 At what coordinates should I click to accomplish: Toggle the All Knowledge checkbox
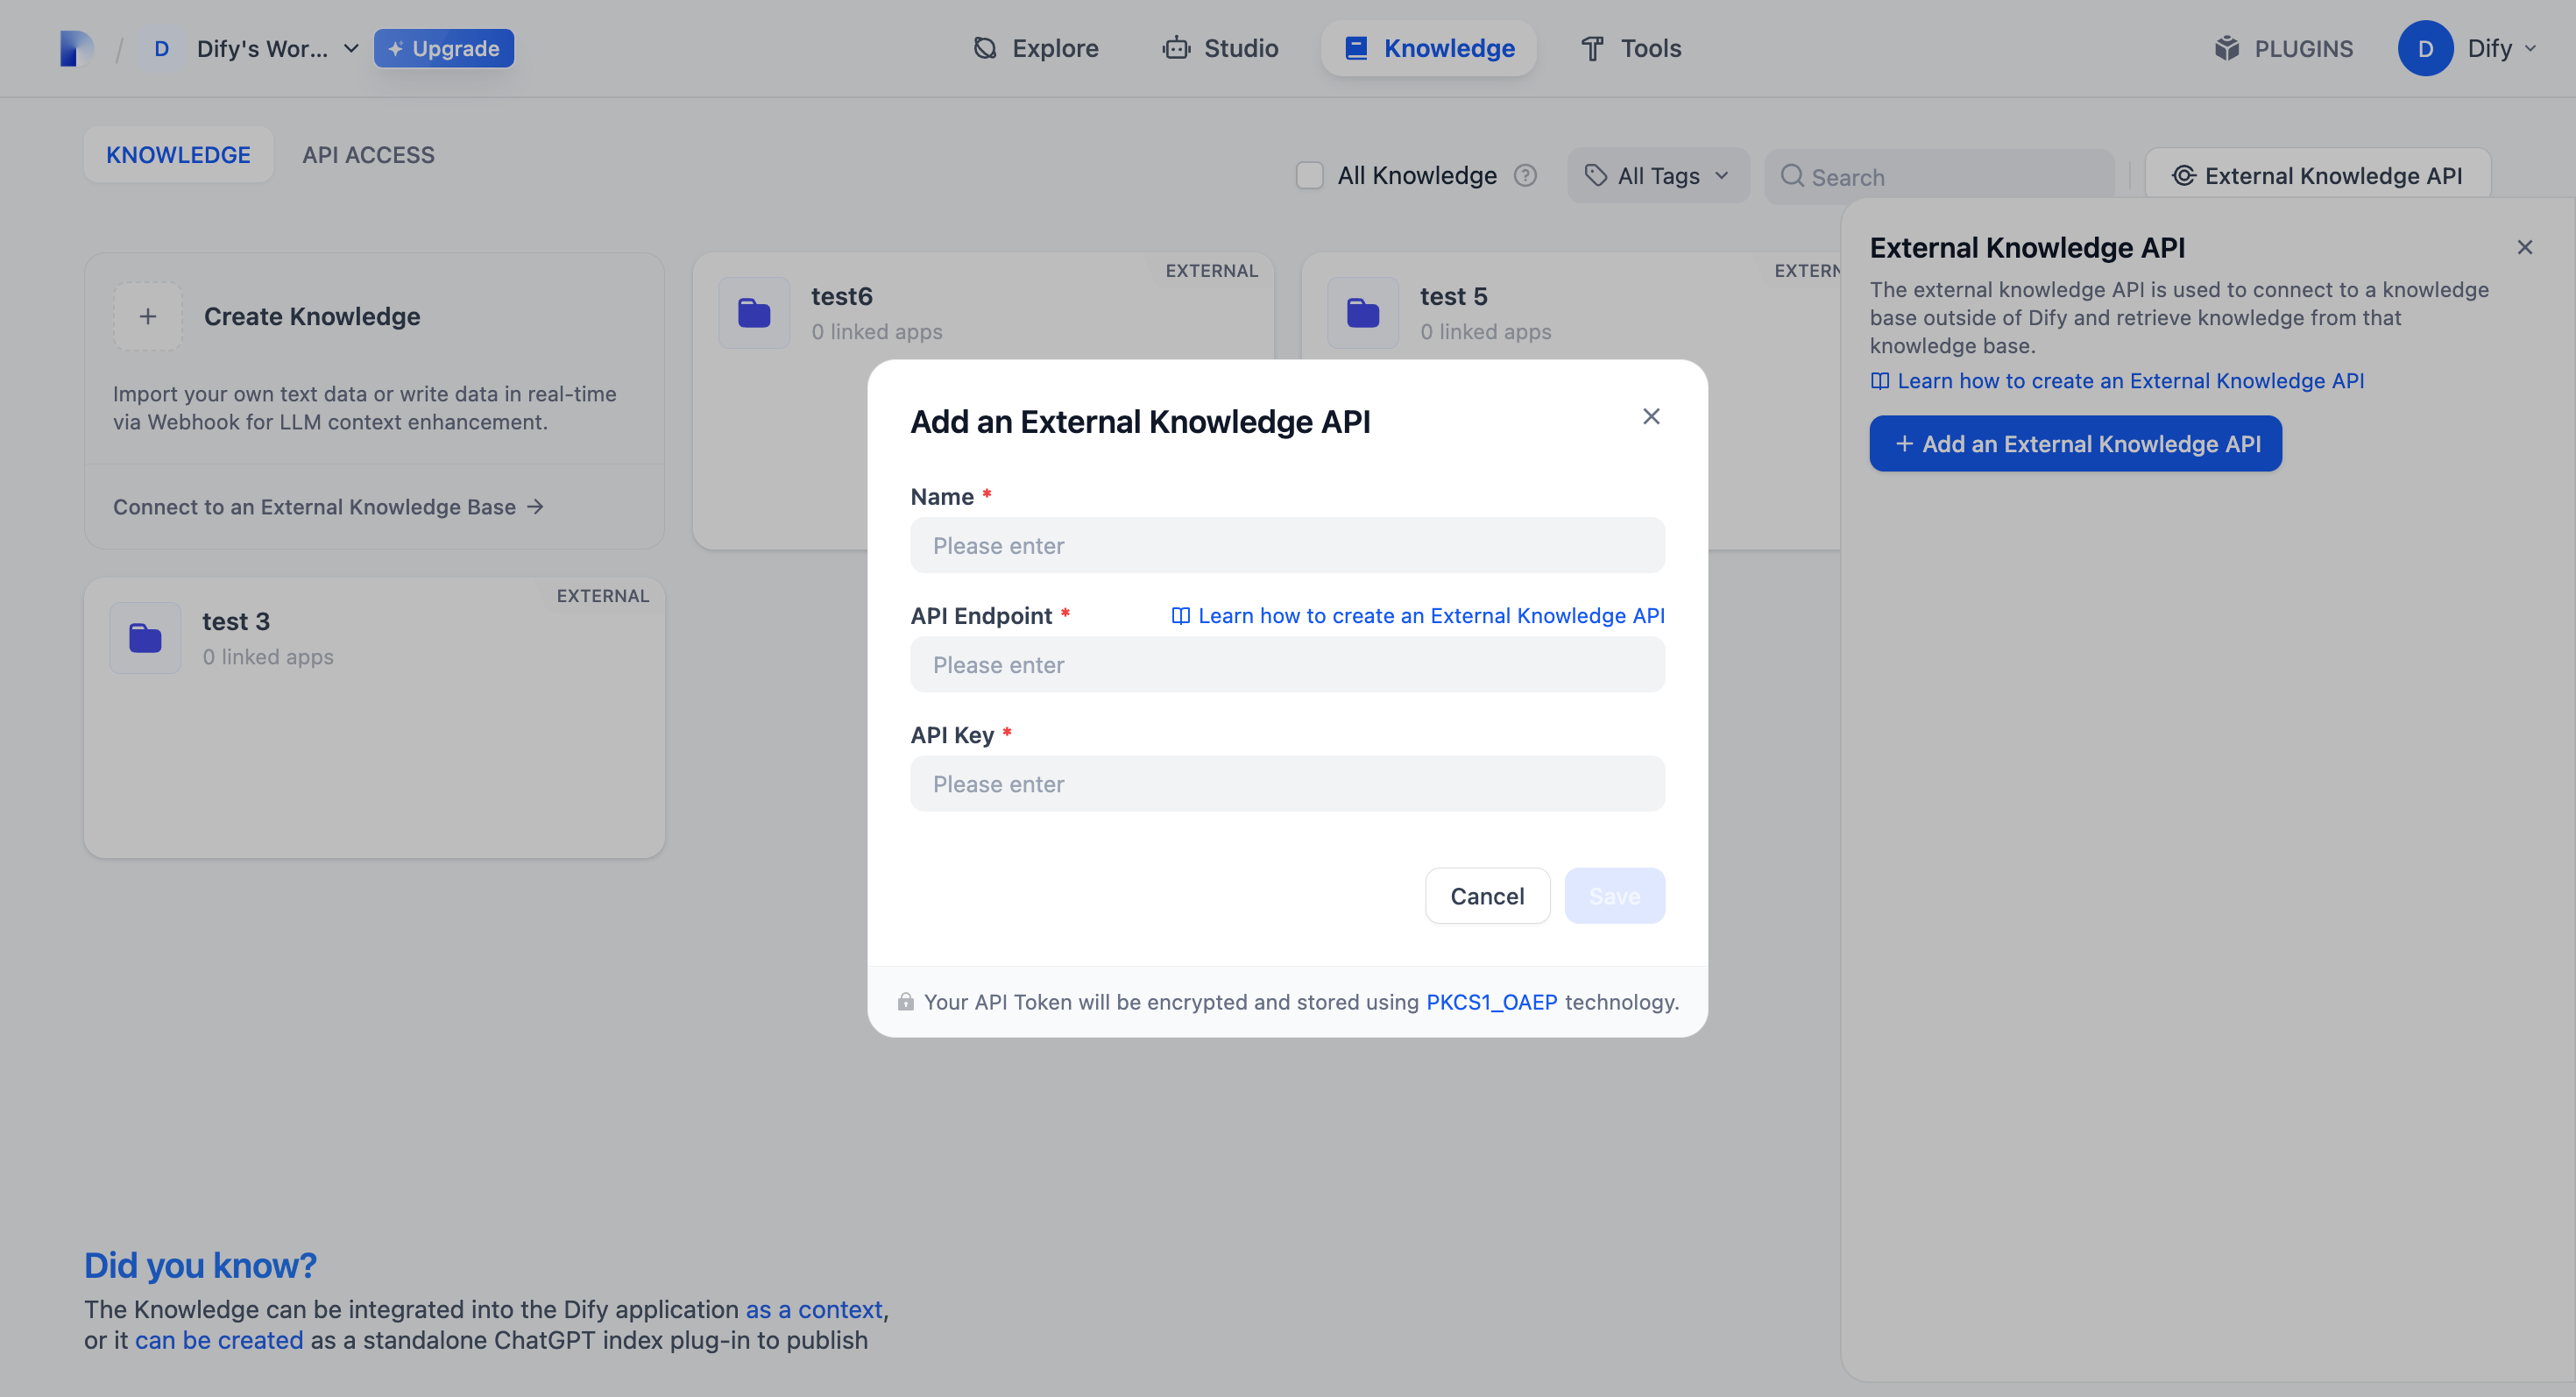[1309, 176]
